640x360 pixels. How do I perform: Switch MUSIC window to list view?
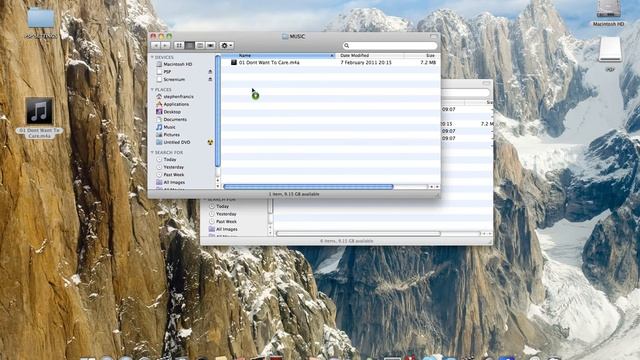coord(189,45)
